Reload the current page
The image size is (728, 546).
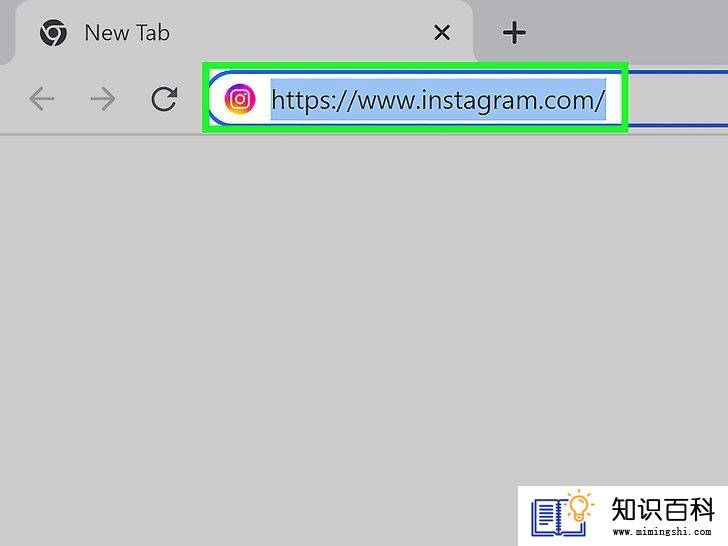[x=164, y=98]
